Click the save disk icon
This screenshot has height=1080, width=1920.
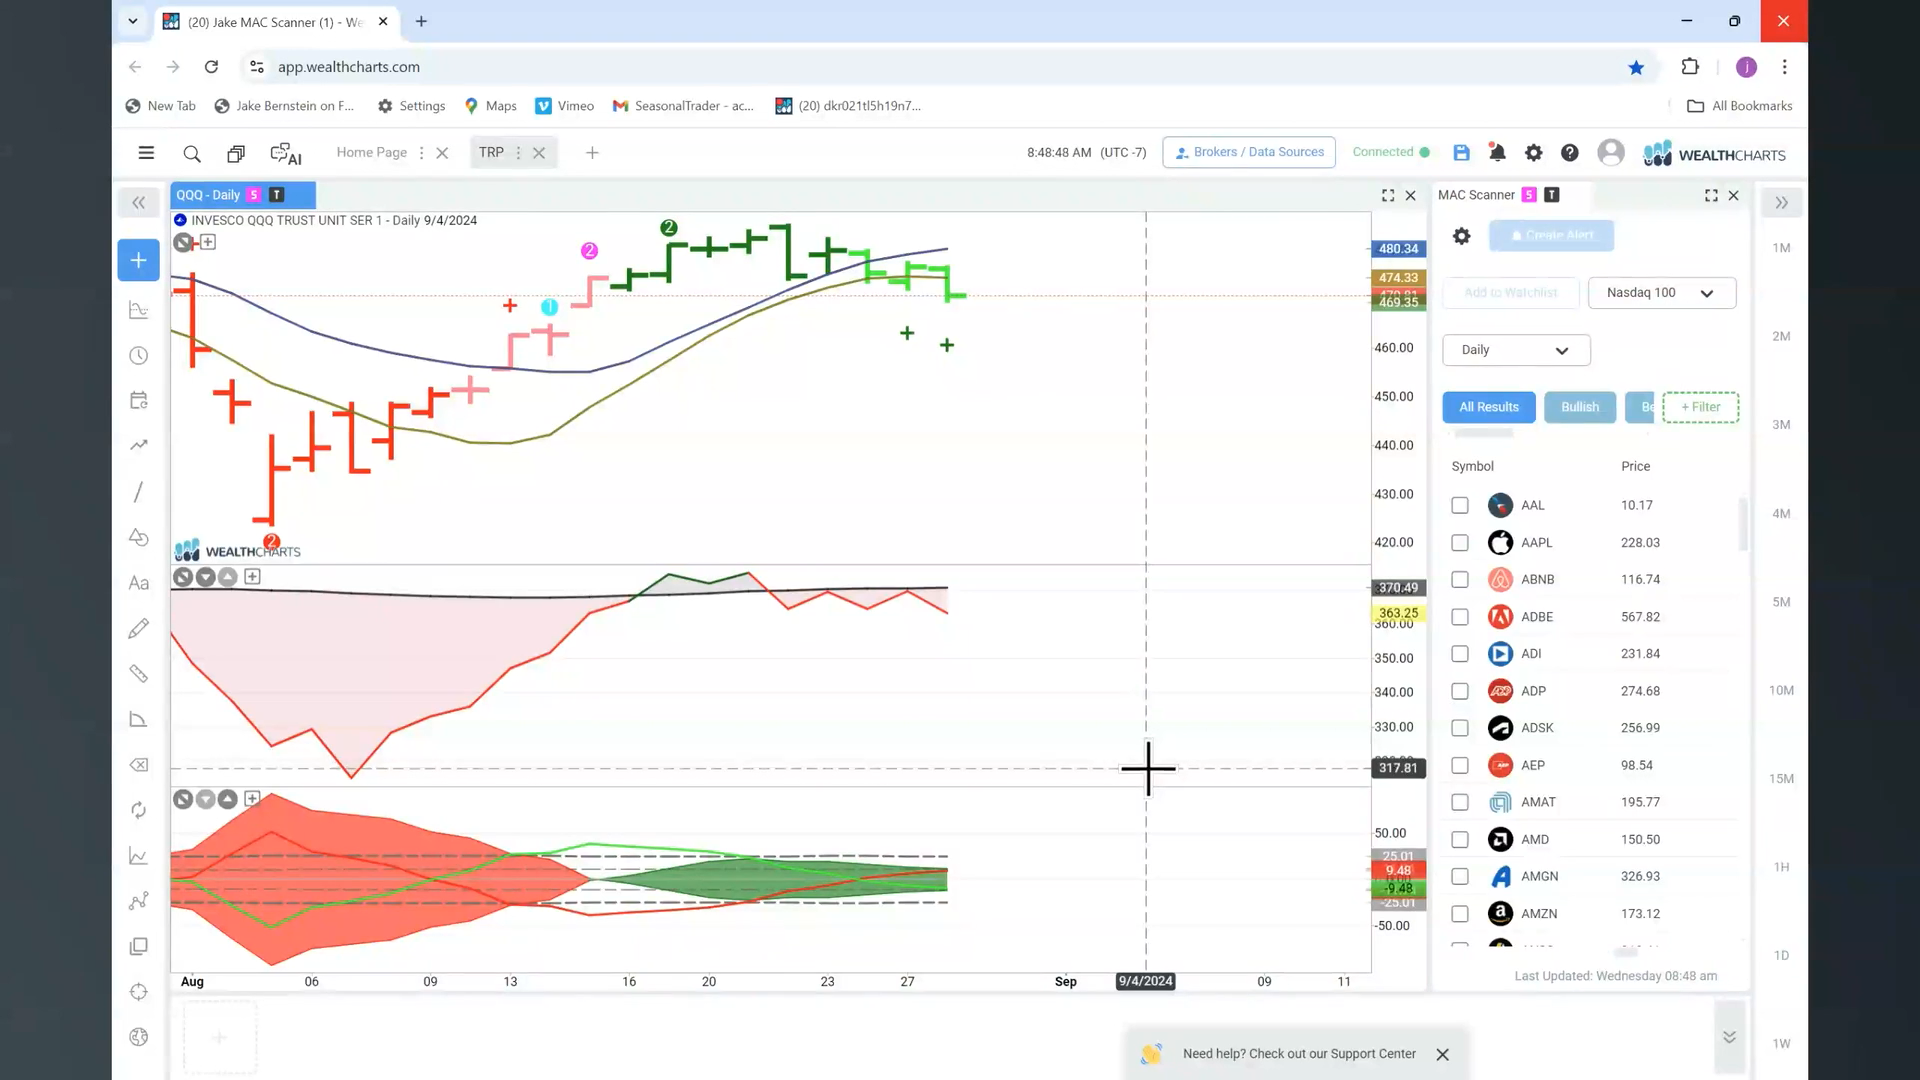click(x=1461, y=153)
